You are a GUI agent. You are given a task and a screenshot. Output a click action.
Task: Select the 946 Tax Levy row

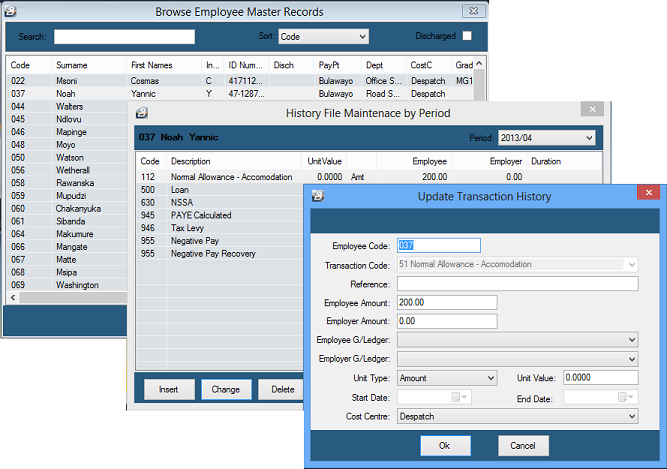[220, 228]
